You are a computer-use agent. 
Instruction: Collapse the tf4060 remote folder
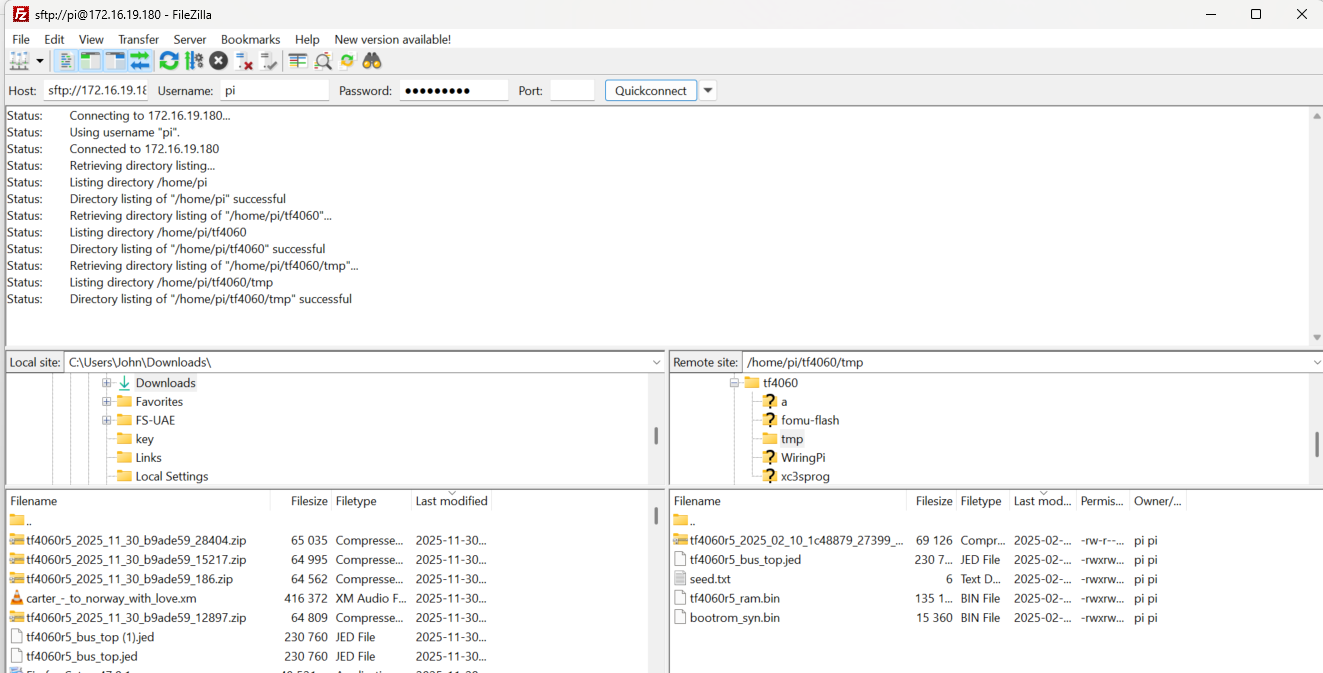[734, 383]
